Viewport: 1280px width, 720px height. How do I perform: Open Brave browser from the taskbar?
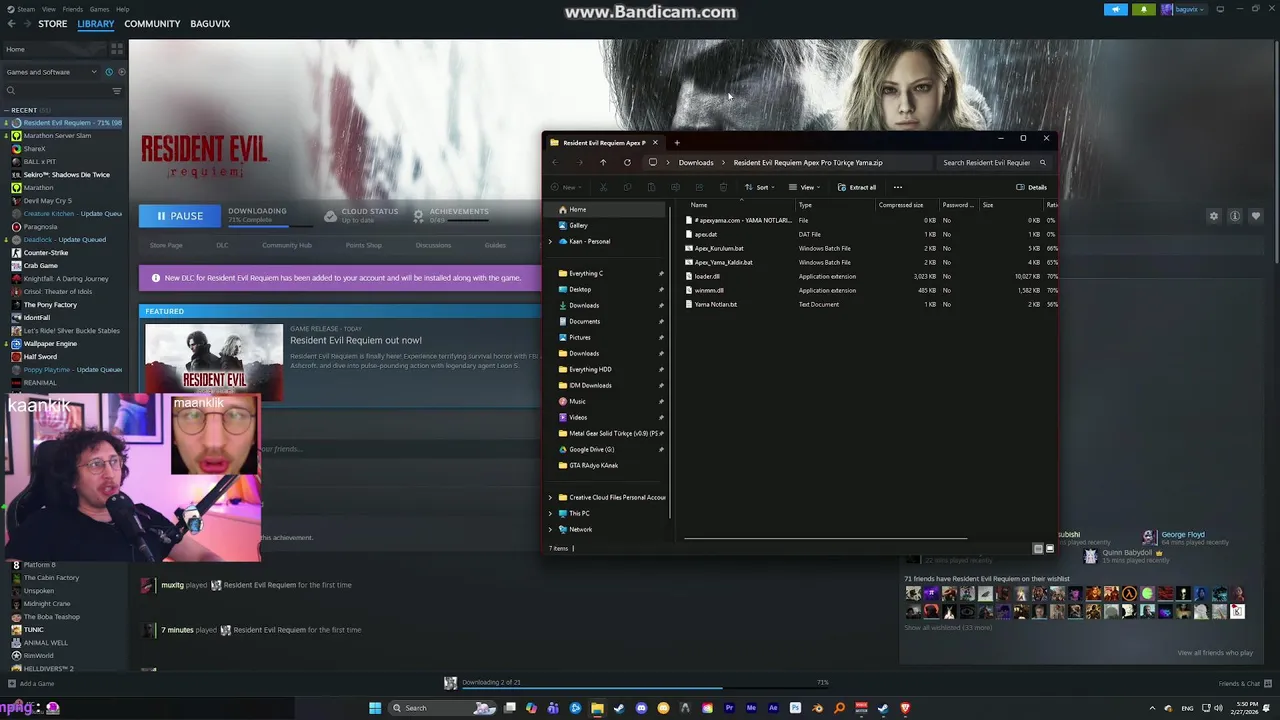905,708
